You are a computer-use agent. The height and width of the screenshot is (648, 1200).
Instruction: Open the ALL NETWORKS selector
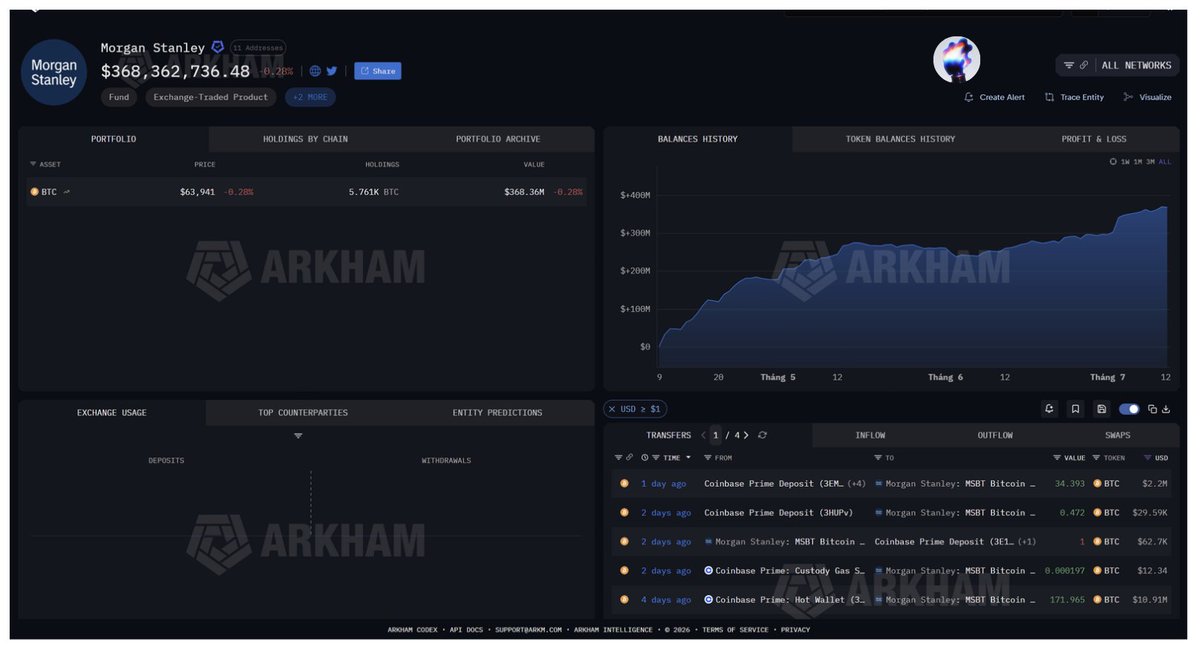click(1135, 65)
